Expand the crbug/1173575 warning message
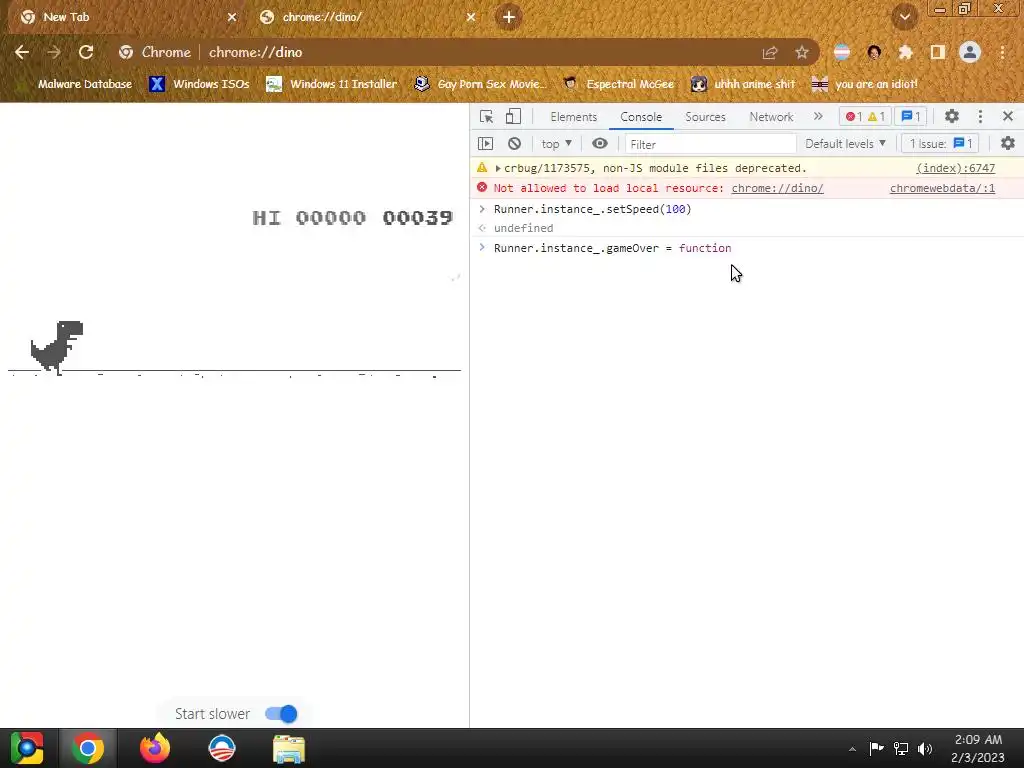The height and width of the screenshot is (768, 1024). click(x=498, y=168)
